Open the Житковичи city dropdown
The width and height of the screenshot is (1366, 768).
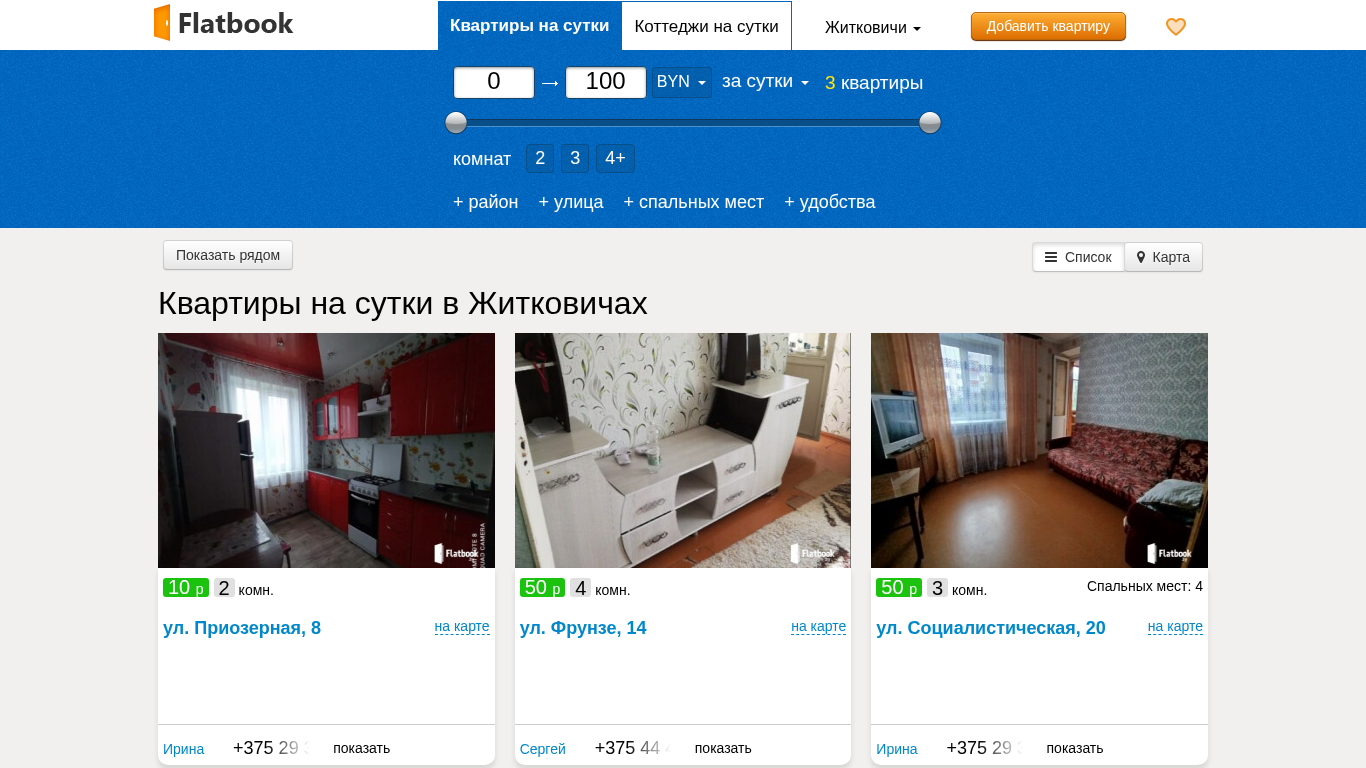(x=873, y=28)
